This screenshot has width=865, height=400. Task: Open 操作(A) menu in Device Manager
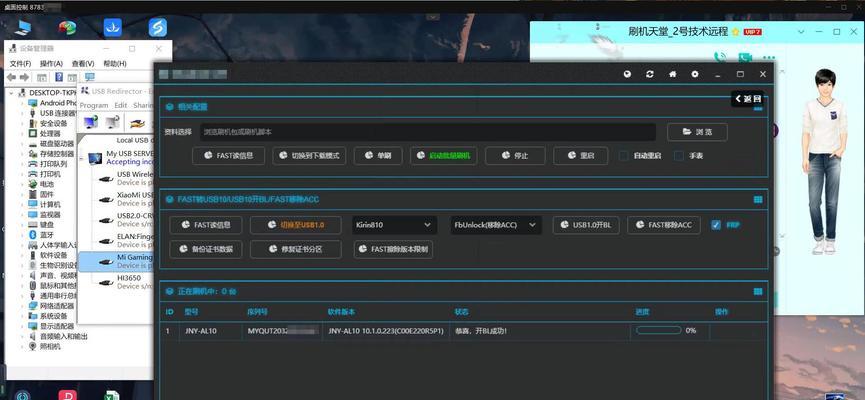tap(51, 63)
